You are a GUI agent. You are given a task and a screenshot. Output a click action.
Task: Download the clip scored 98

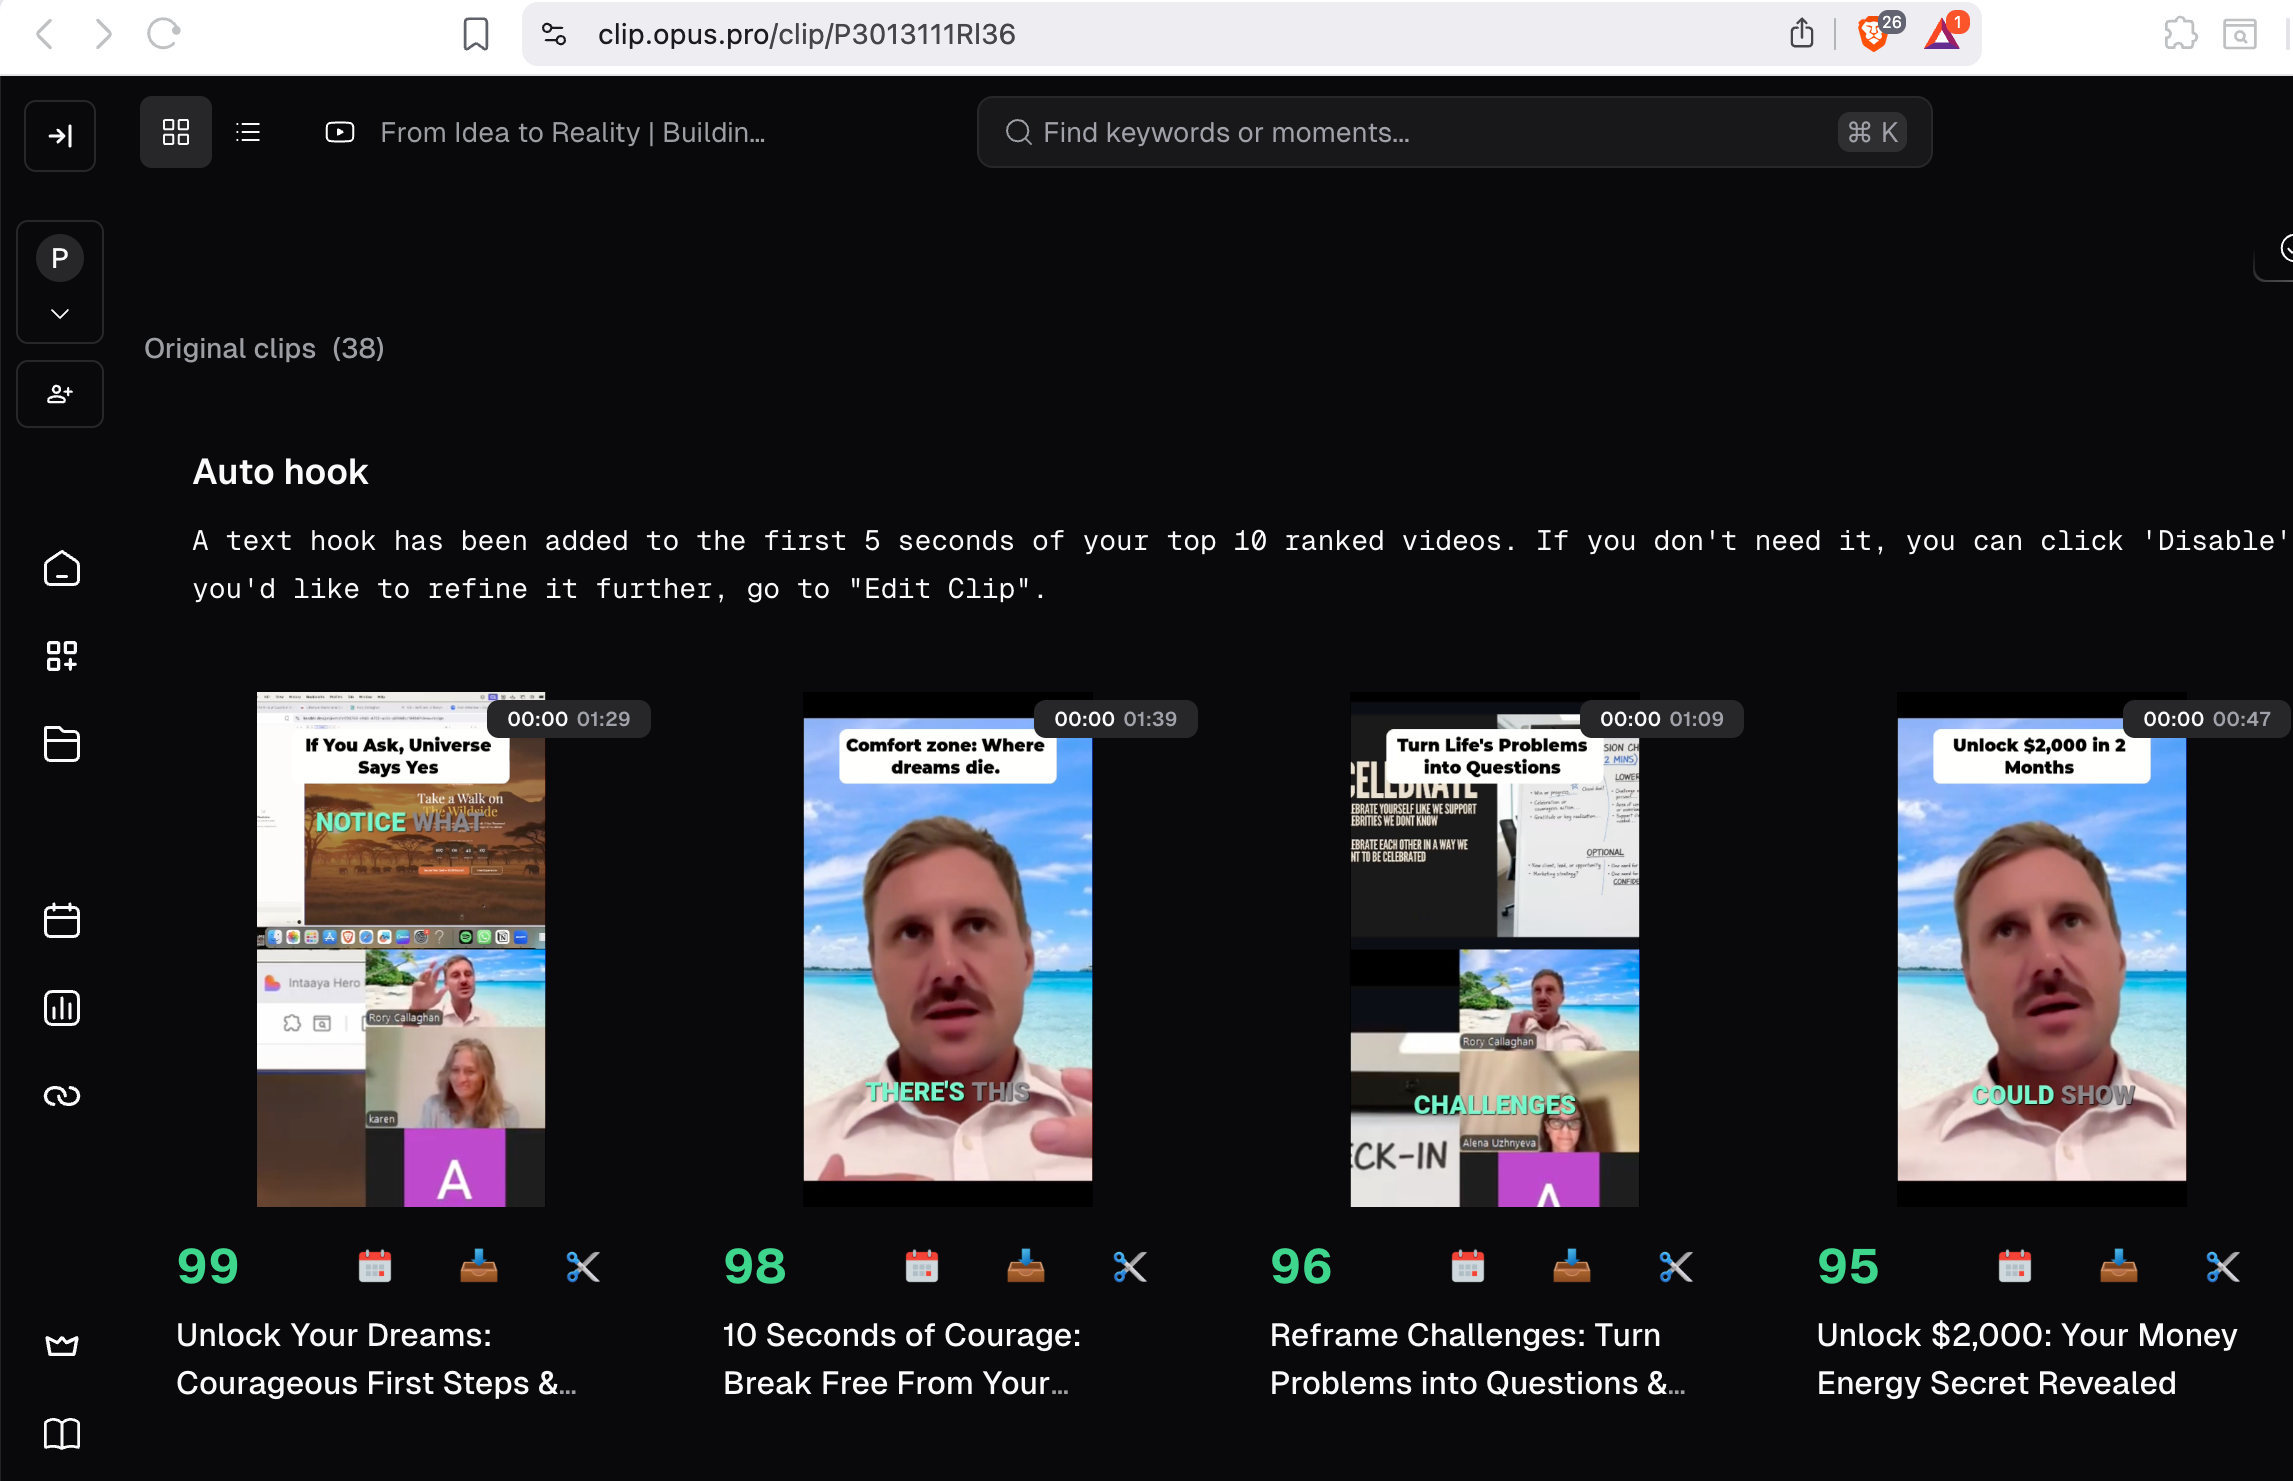(1025, 1266)
